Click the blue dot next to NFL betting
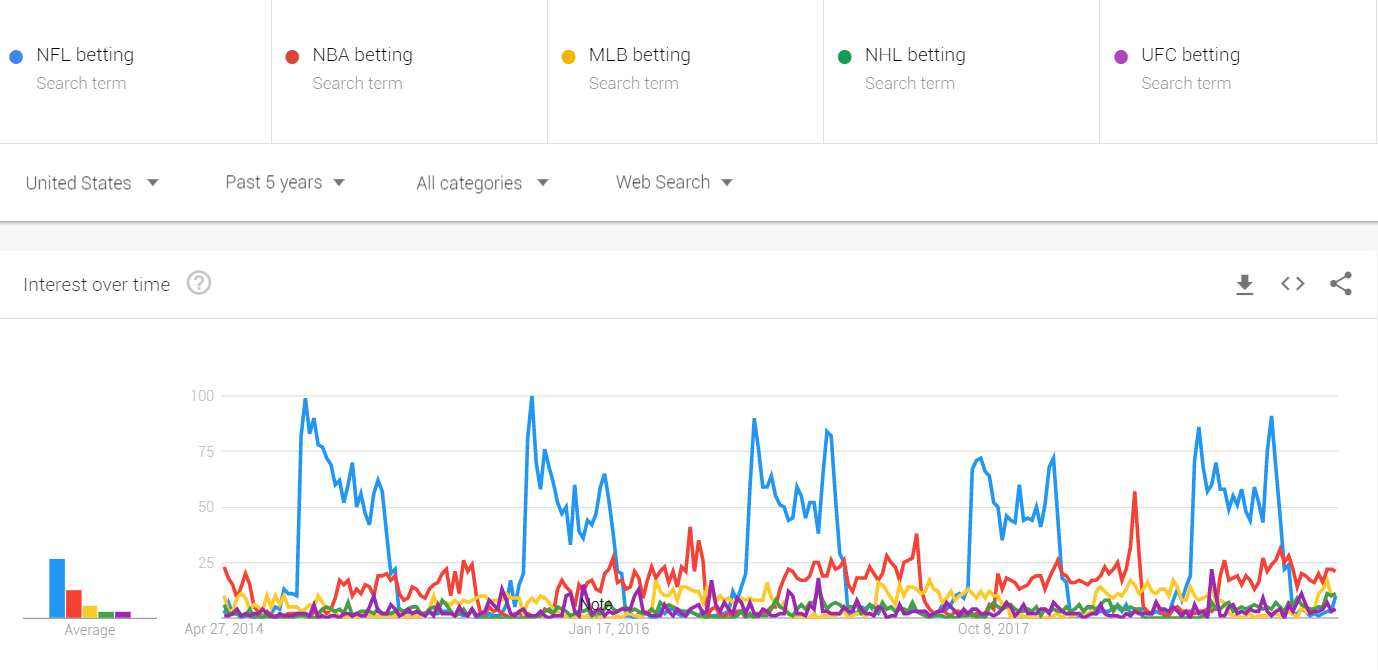The height and width of the screenshot is (670, 1378). [x=15, y=57]
